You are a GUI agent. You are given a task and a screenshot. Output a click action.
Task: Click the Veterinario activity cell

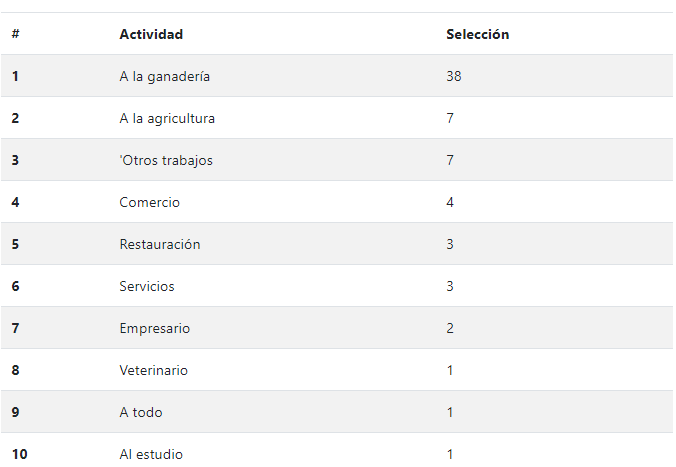pyautogui.click(x=153, y=370)
